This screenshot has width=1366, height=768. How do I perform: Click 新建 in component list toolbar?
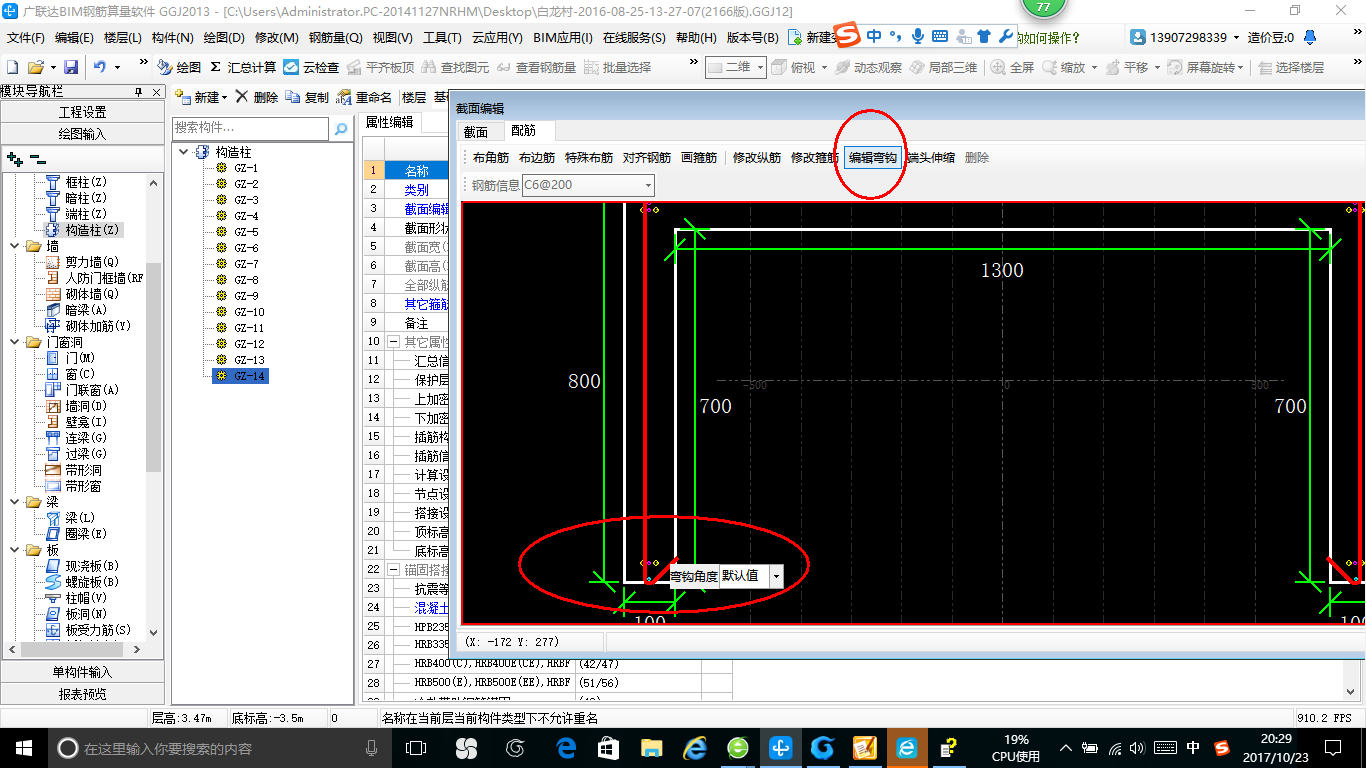pos(201,97)
